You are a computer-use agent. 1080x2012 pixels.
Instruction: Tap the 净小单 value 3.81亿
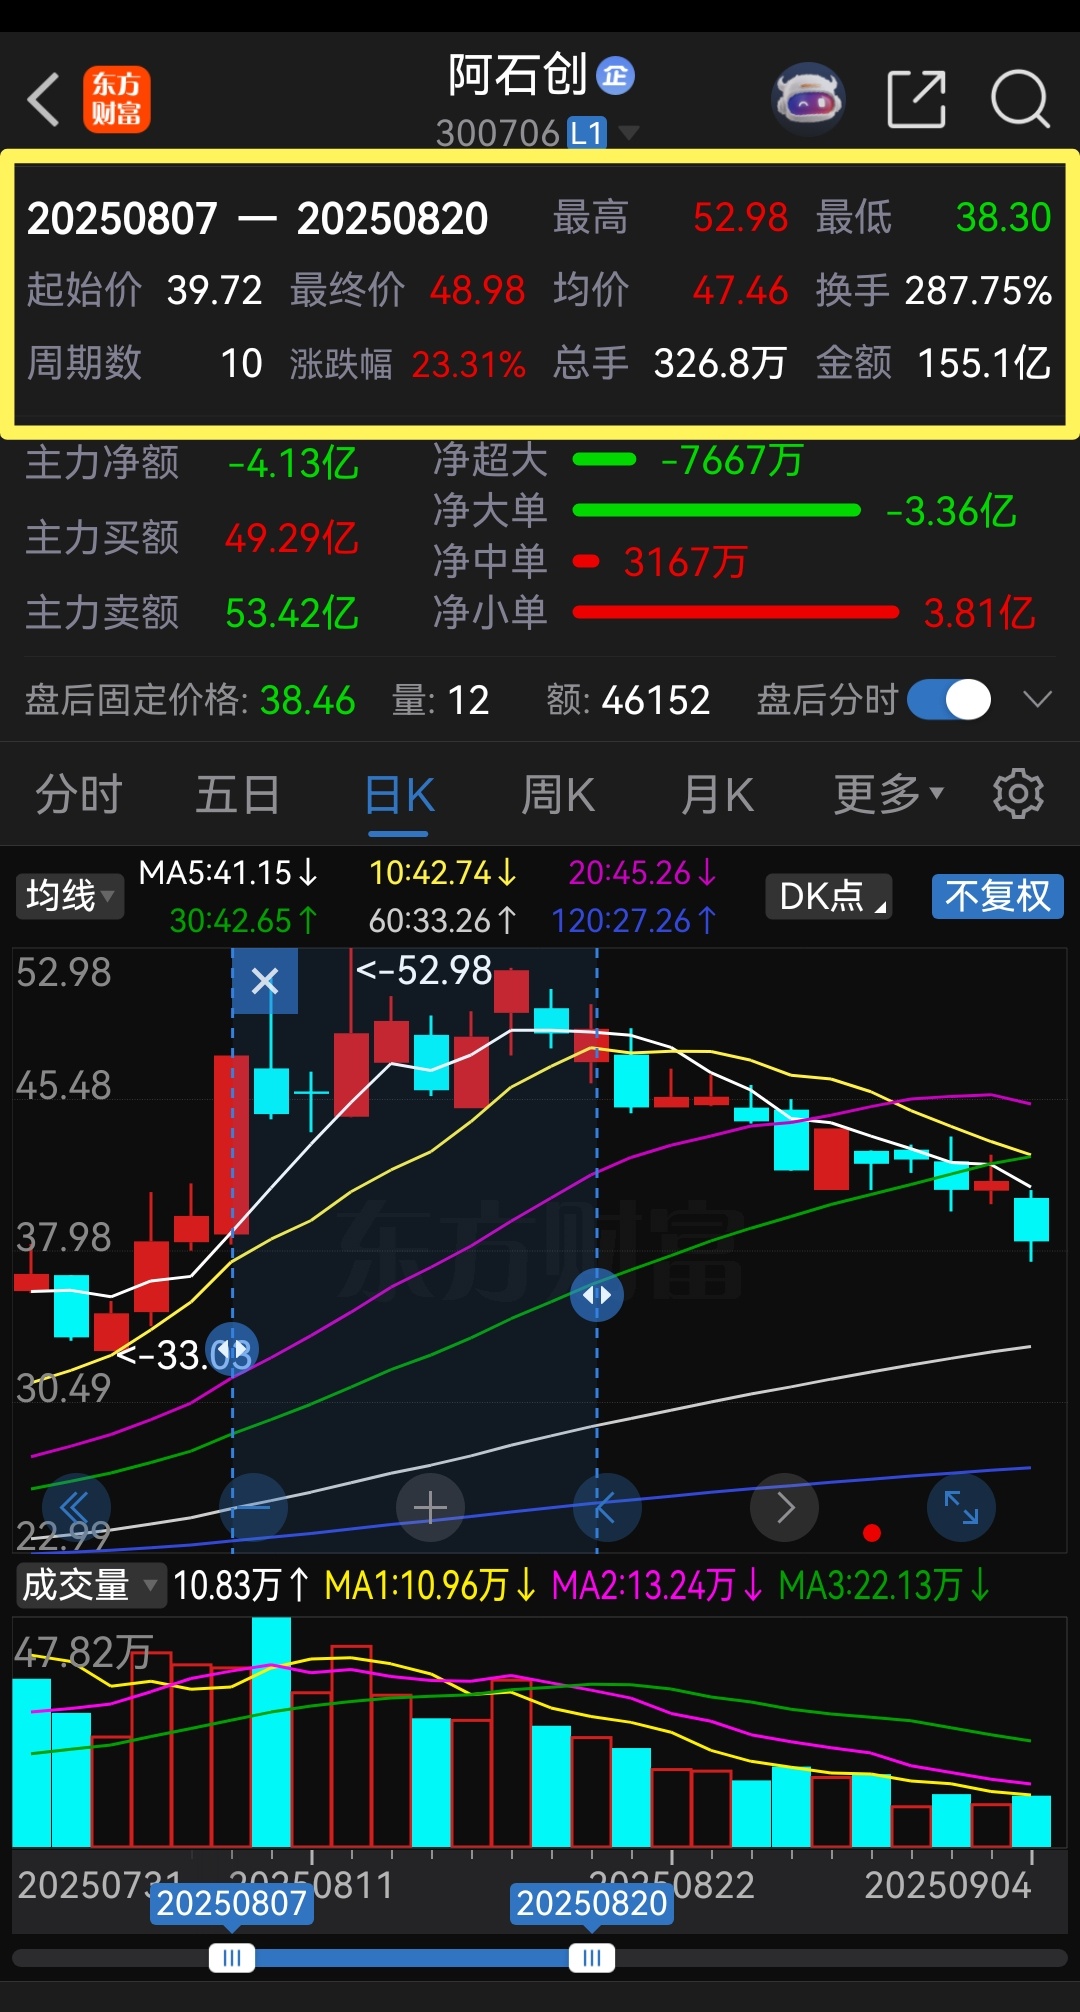click(980, 613)
